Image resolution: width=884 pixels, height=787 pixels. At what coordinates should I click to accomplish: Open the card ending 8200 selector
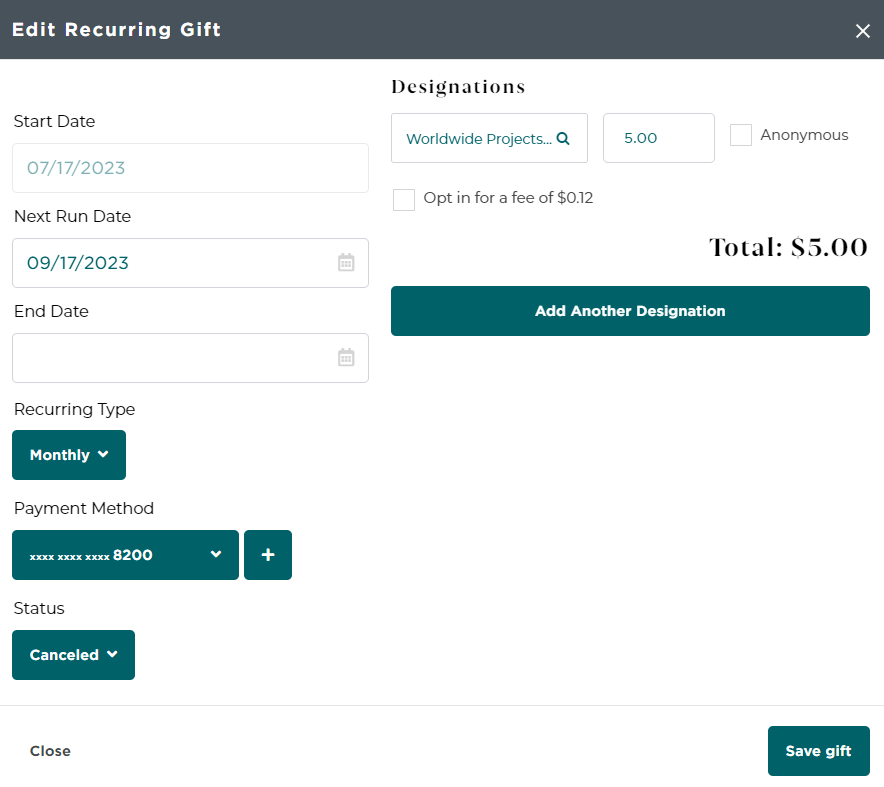[x=125, y=555]
